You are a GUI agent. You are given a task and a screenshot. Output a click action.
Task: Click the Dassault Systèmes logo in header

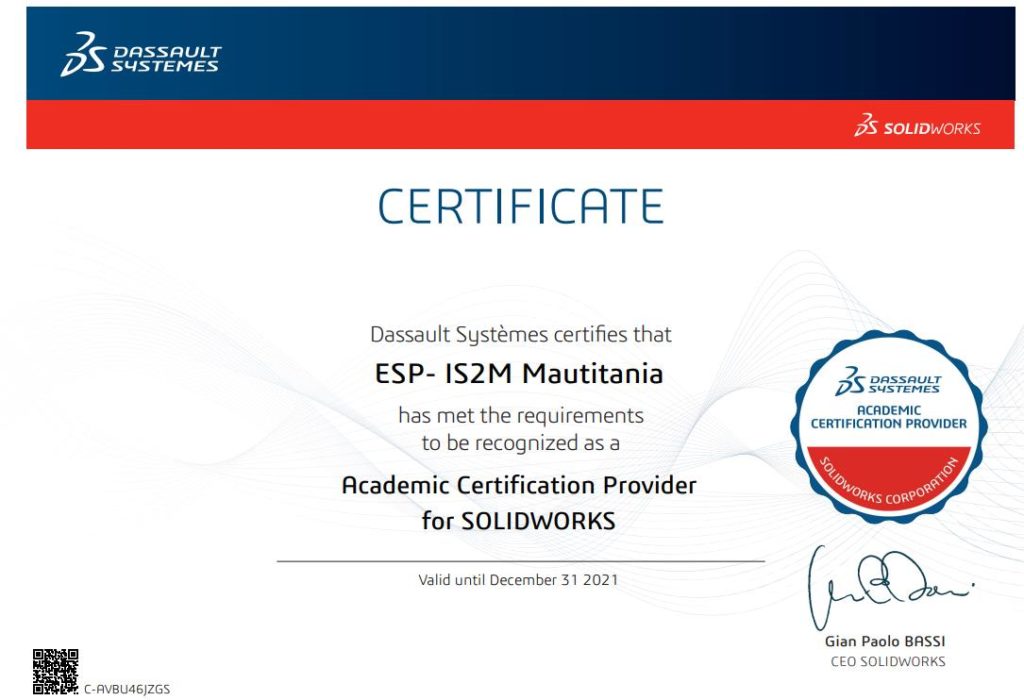tap(141, 54)
